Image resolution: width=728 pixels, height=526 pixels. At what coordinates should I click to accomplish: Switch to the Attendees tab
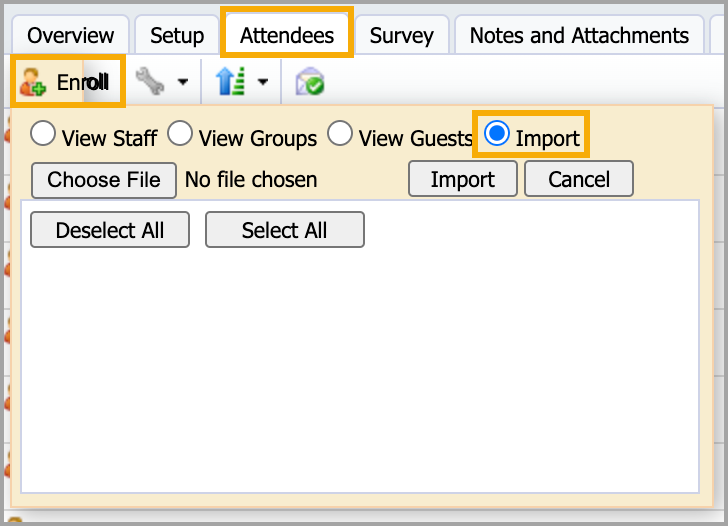pos(287,33)
